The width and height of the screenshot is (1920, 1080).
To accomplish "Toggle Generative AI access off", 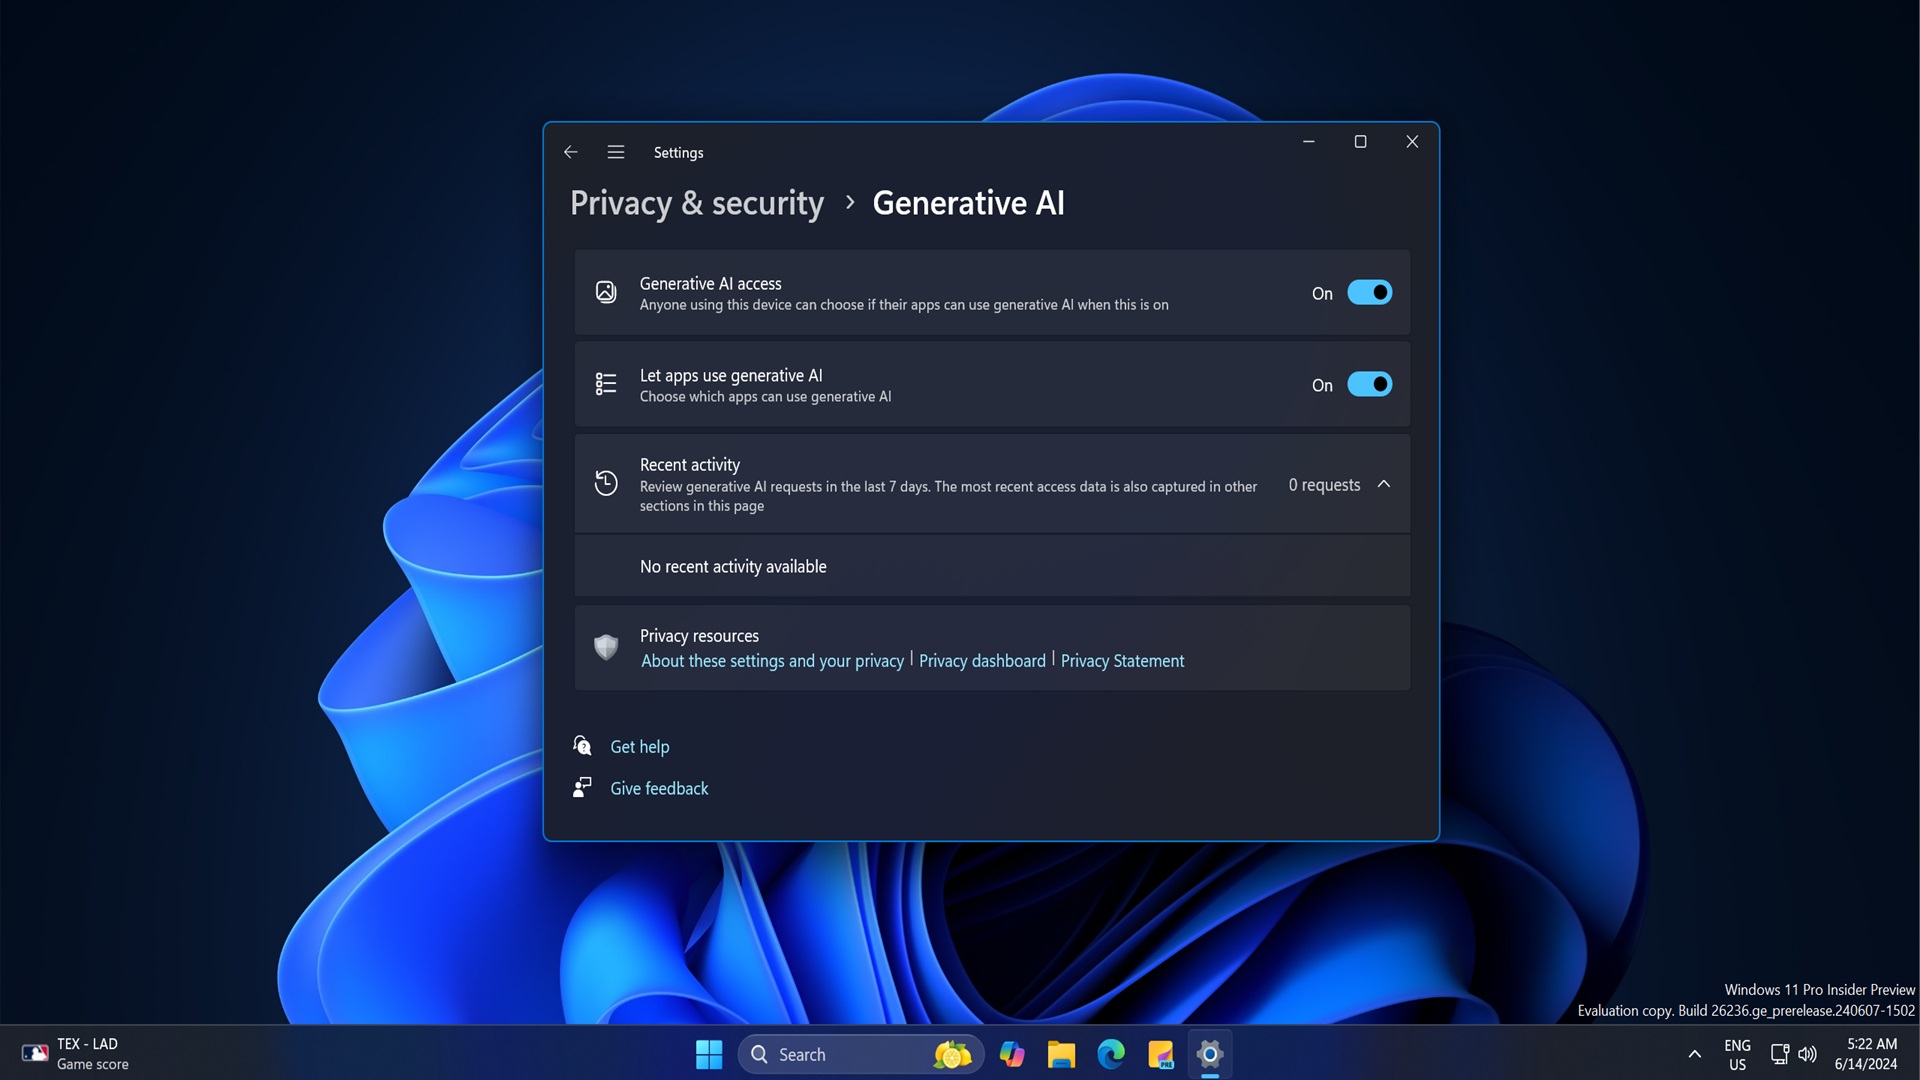I will click(x=1369, y=291).
